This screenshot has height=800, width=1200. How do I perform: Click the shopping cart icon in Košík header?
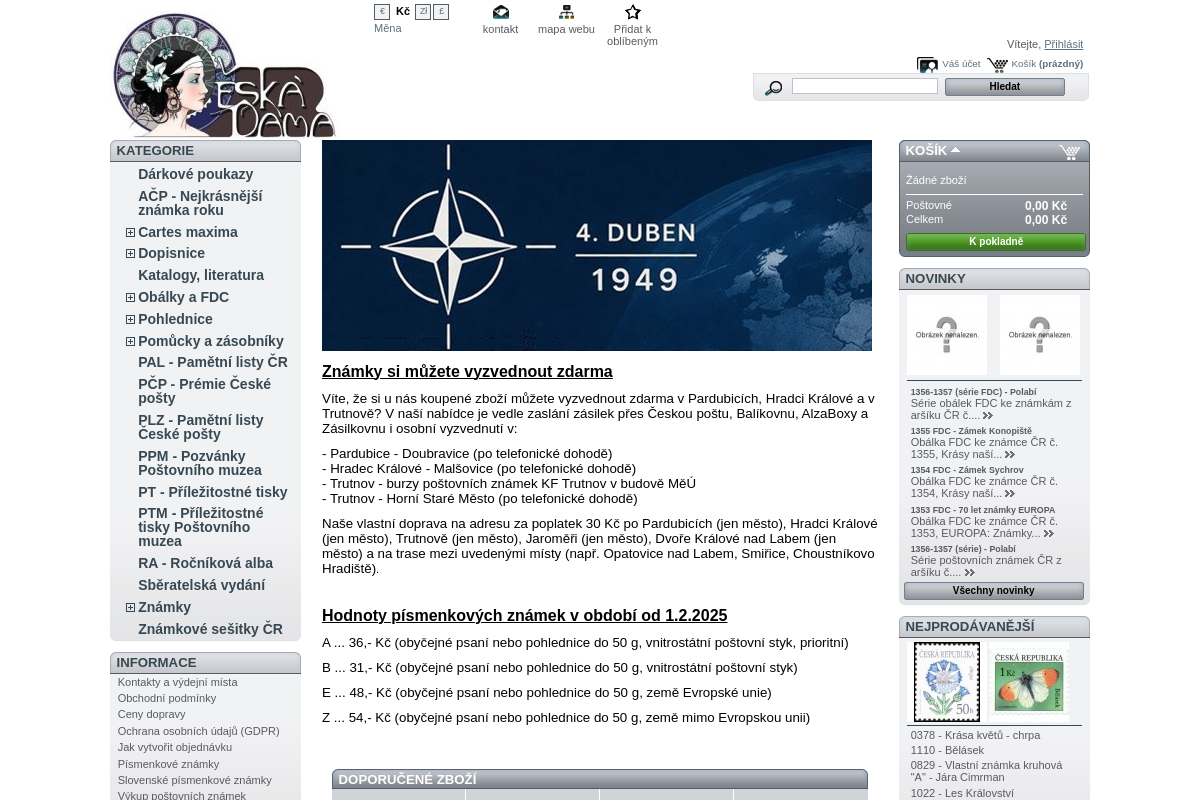pyautogui.click(x=1069, y=152)
